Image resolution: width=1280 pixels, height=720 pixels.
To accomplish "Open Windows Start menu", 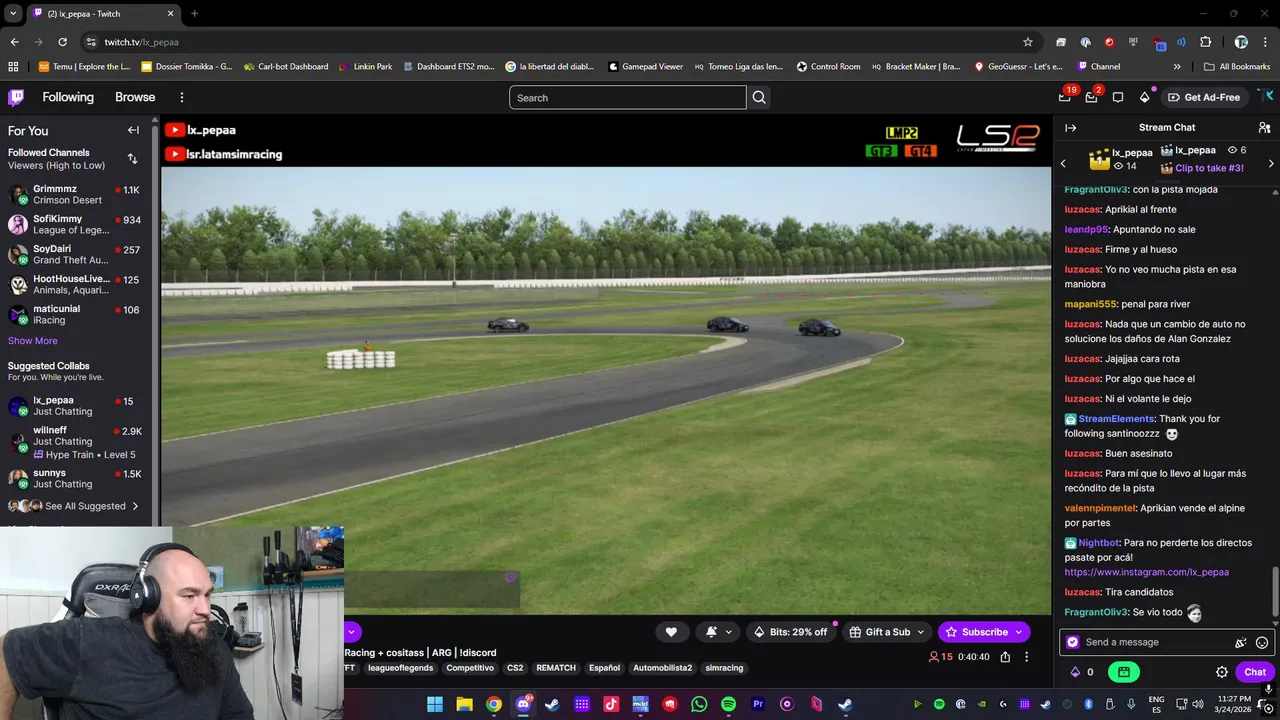I will (435, 705).
